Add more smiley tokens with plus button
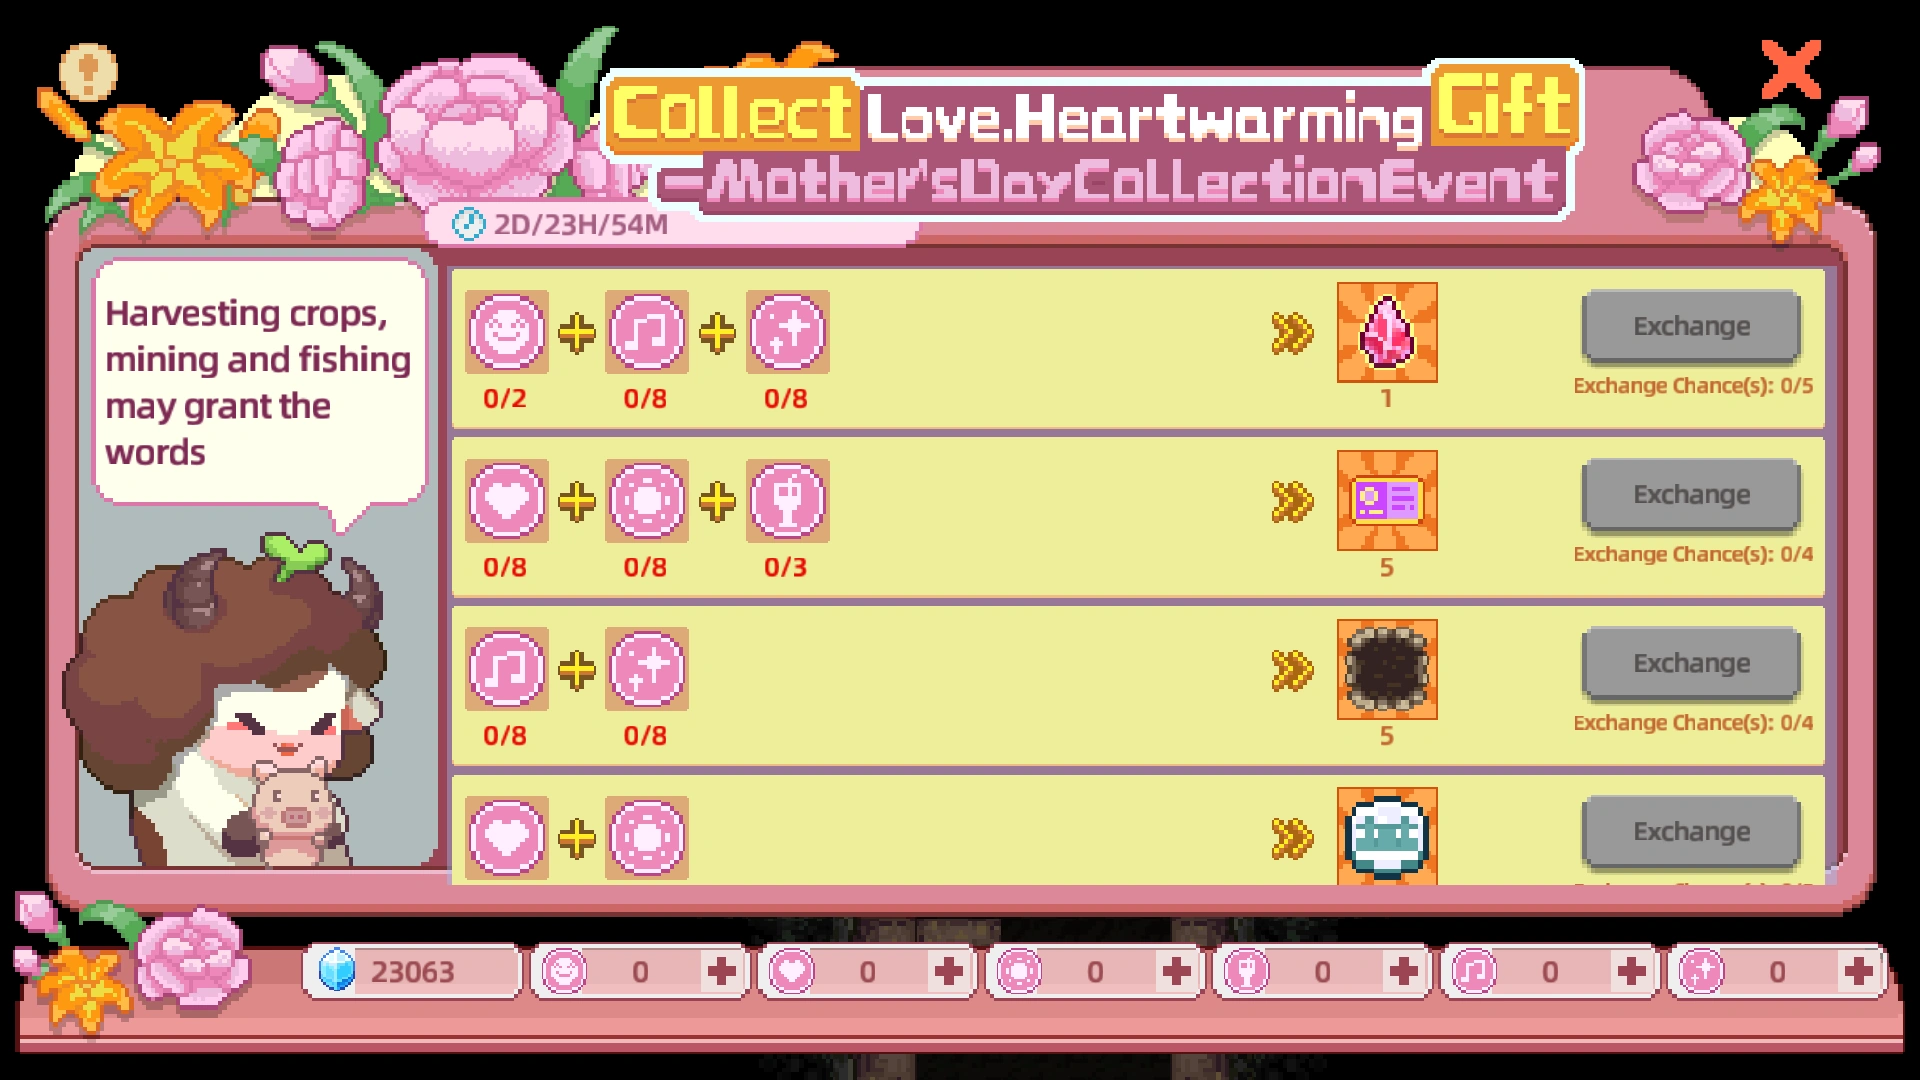 click(722, 971)
